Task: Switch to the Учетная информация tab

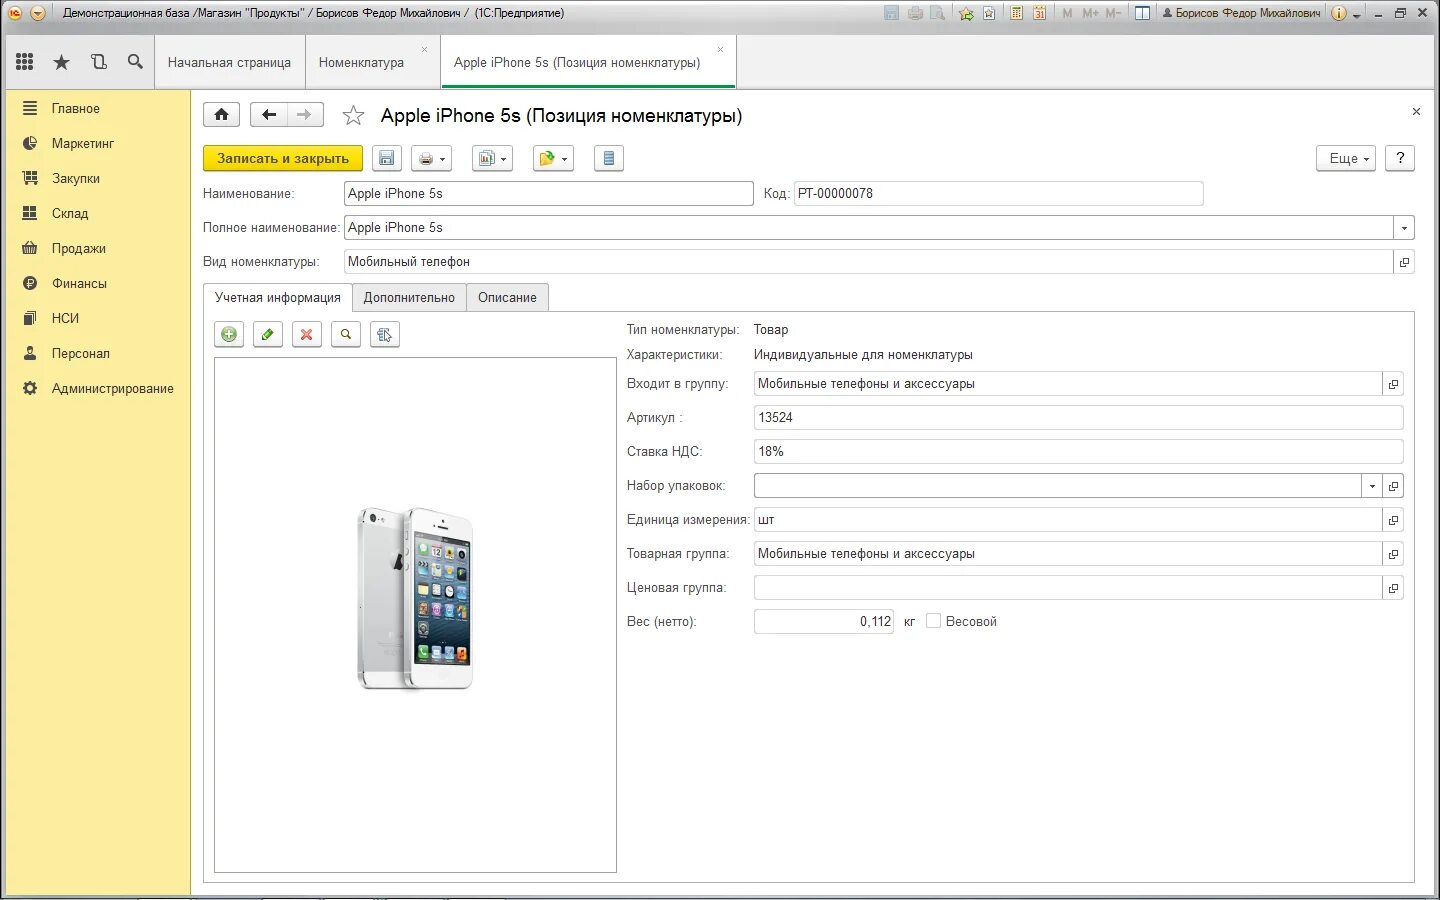Action: click(x=278, y=297)
